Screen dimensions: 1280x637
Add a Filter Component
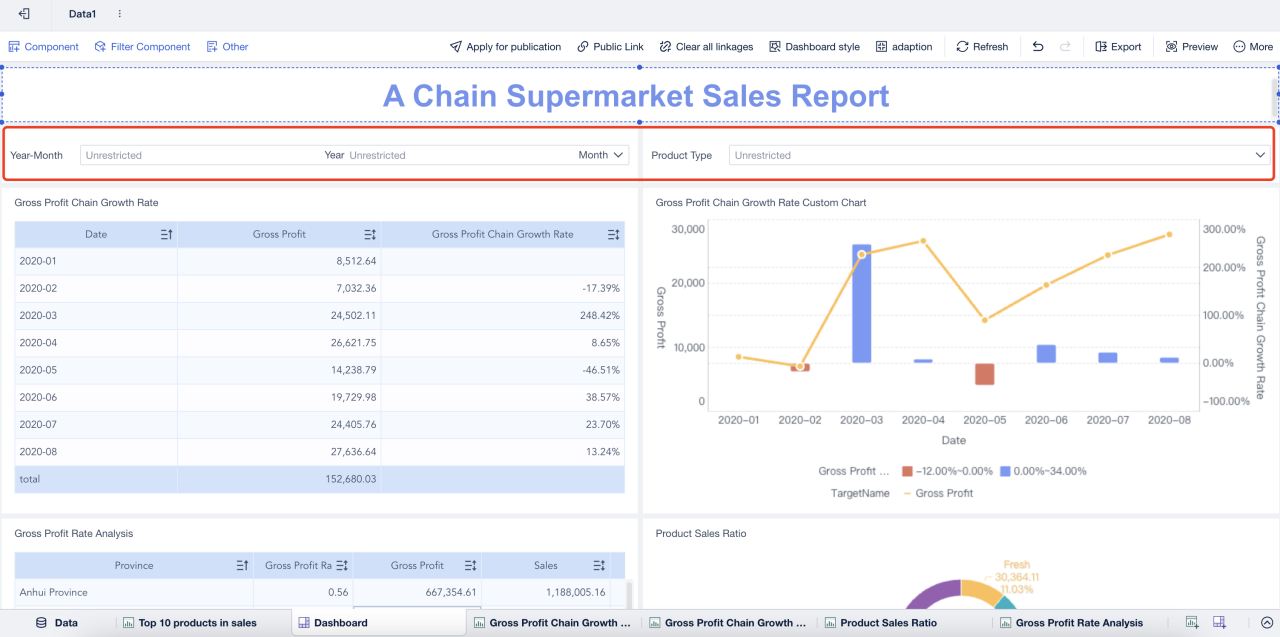(x=142, y=47)
